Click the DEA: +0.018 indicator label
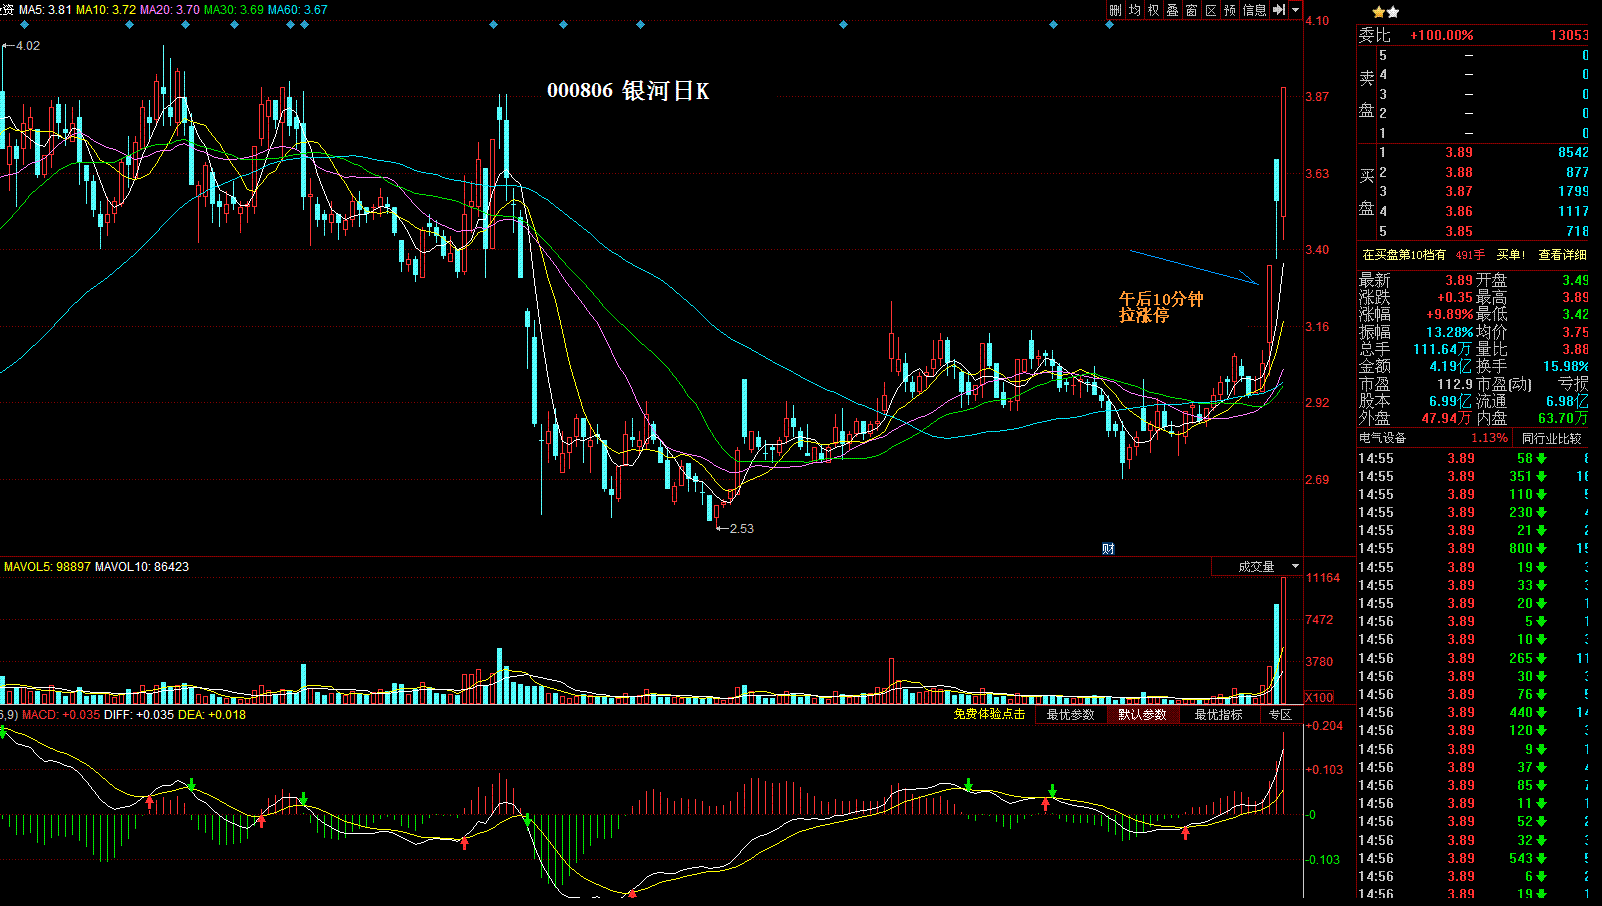Image resolution: width=1602 pixels, height=906 pixels. pos(212,715)
